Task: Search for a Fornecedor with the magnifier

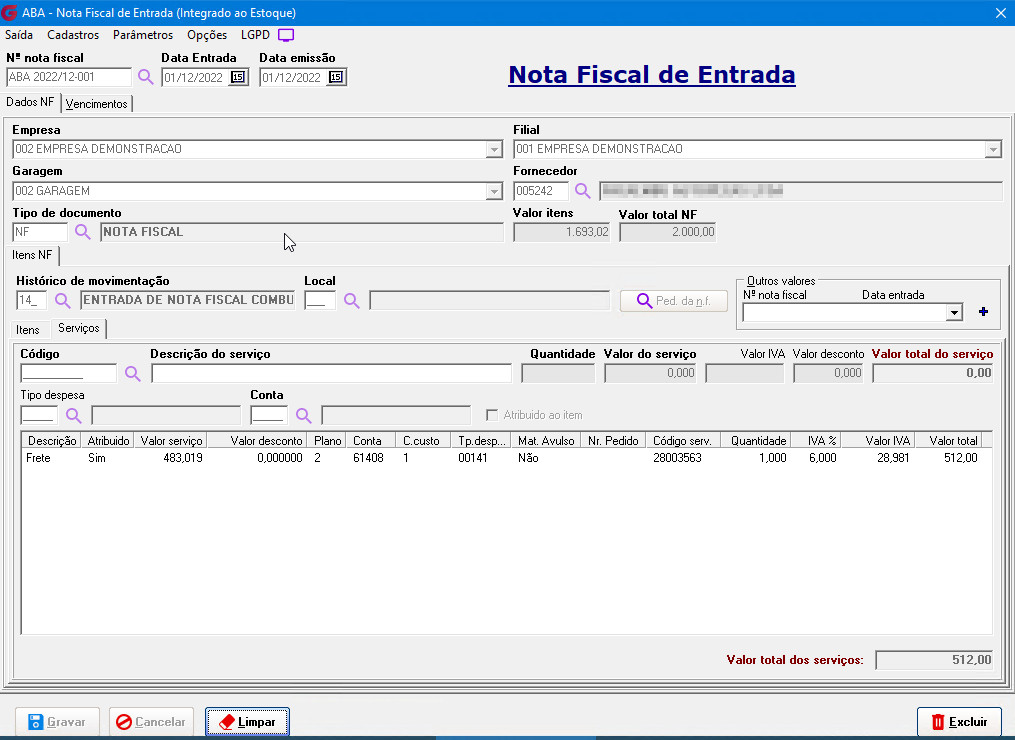Action: click(583, 191)
